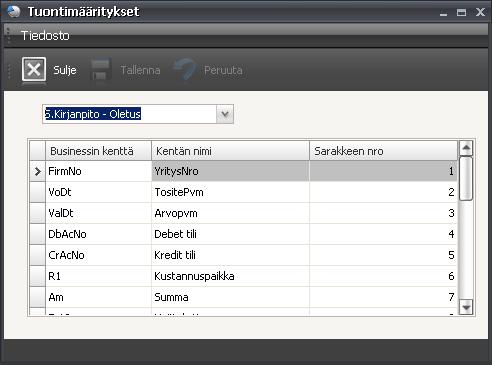Screen dimensions: 492x365
Task: Select the Kredit tili cell
Action: click(x=230, y=255)
